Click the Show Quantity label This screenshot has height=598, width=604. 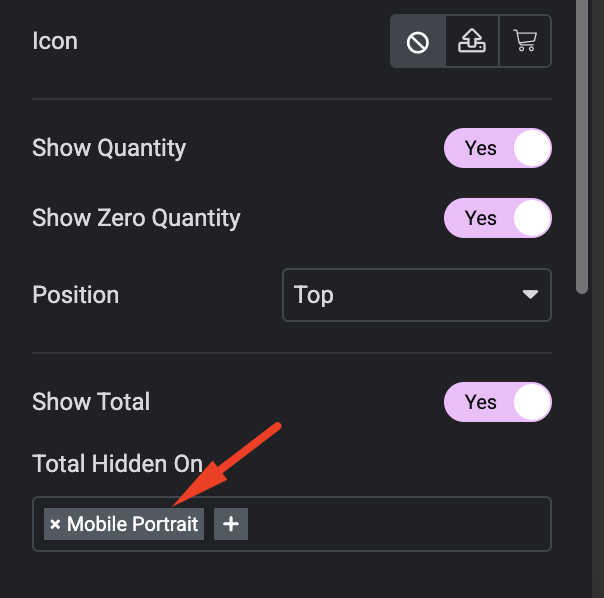pos(109,148)
